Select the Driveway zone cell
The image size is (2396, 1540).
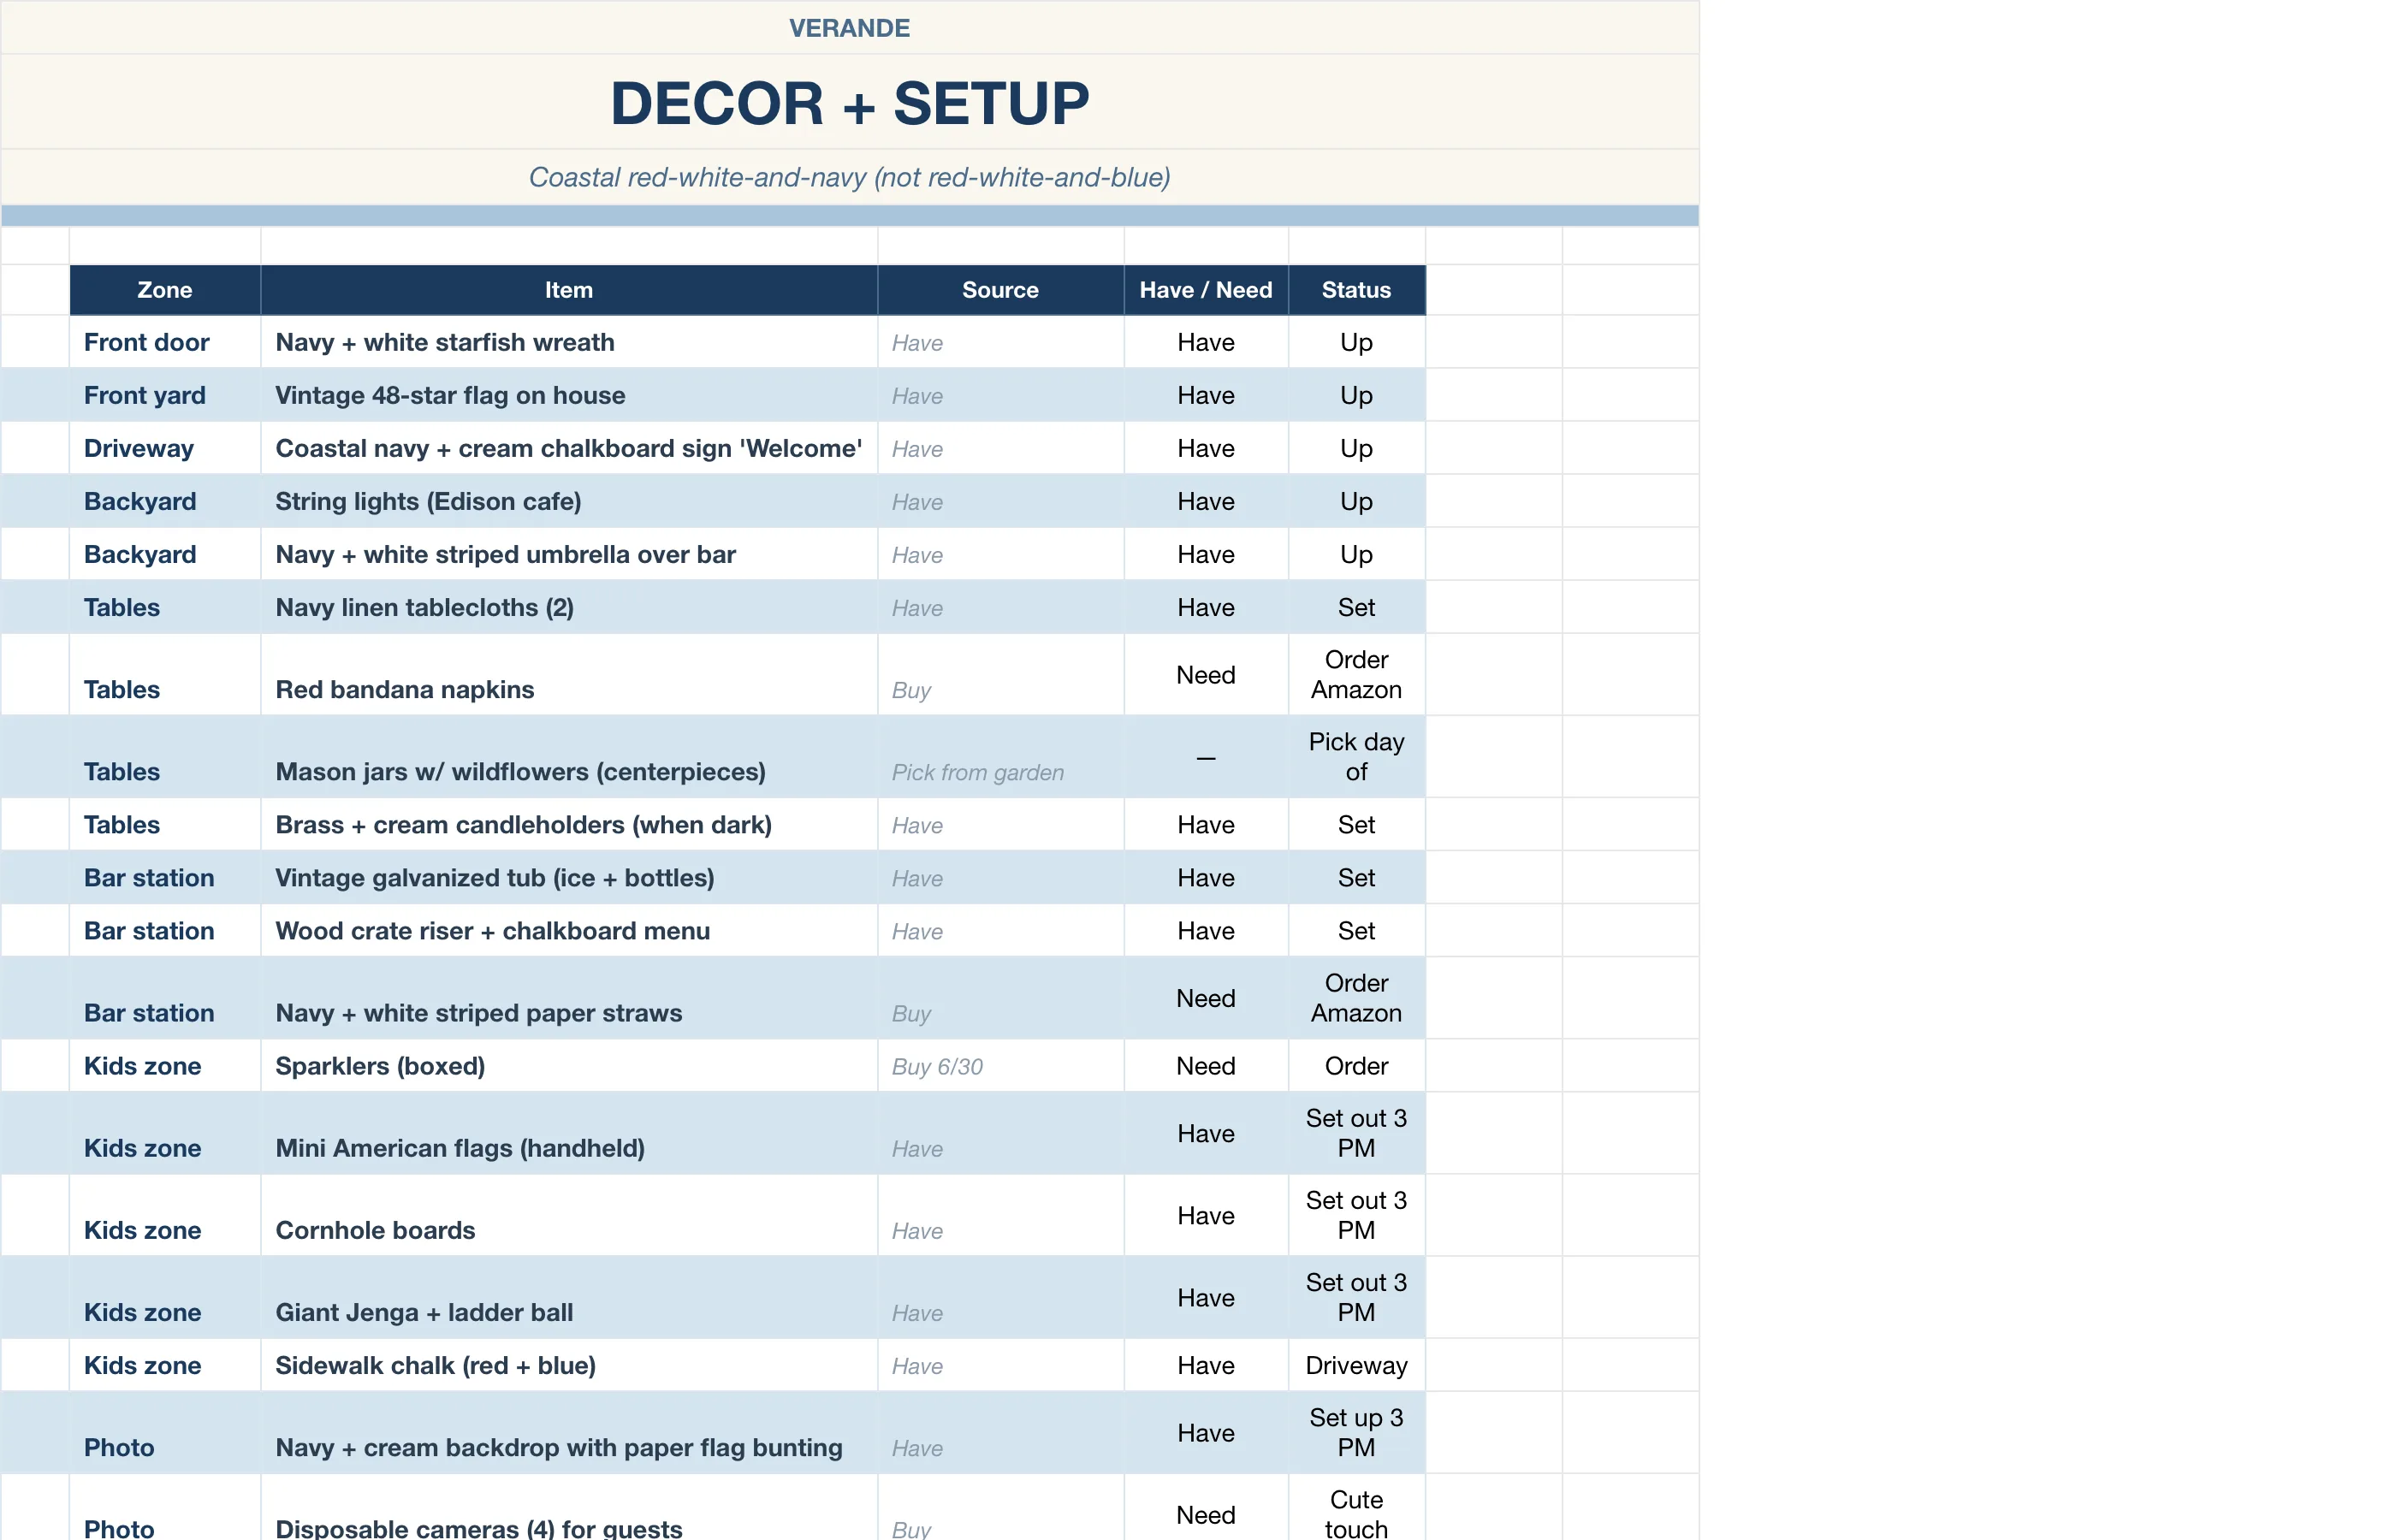tap(165, 448)
